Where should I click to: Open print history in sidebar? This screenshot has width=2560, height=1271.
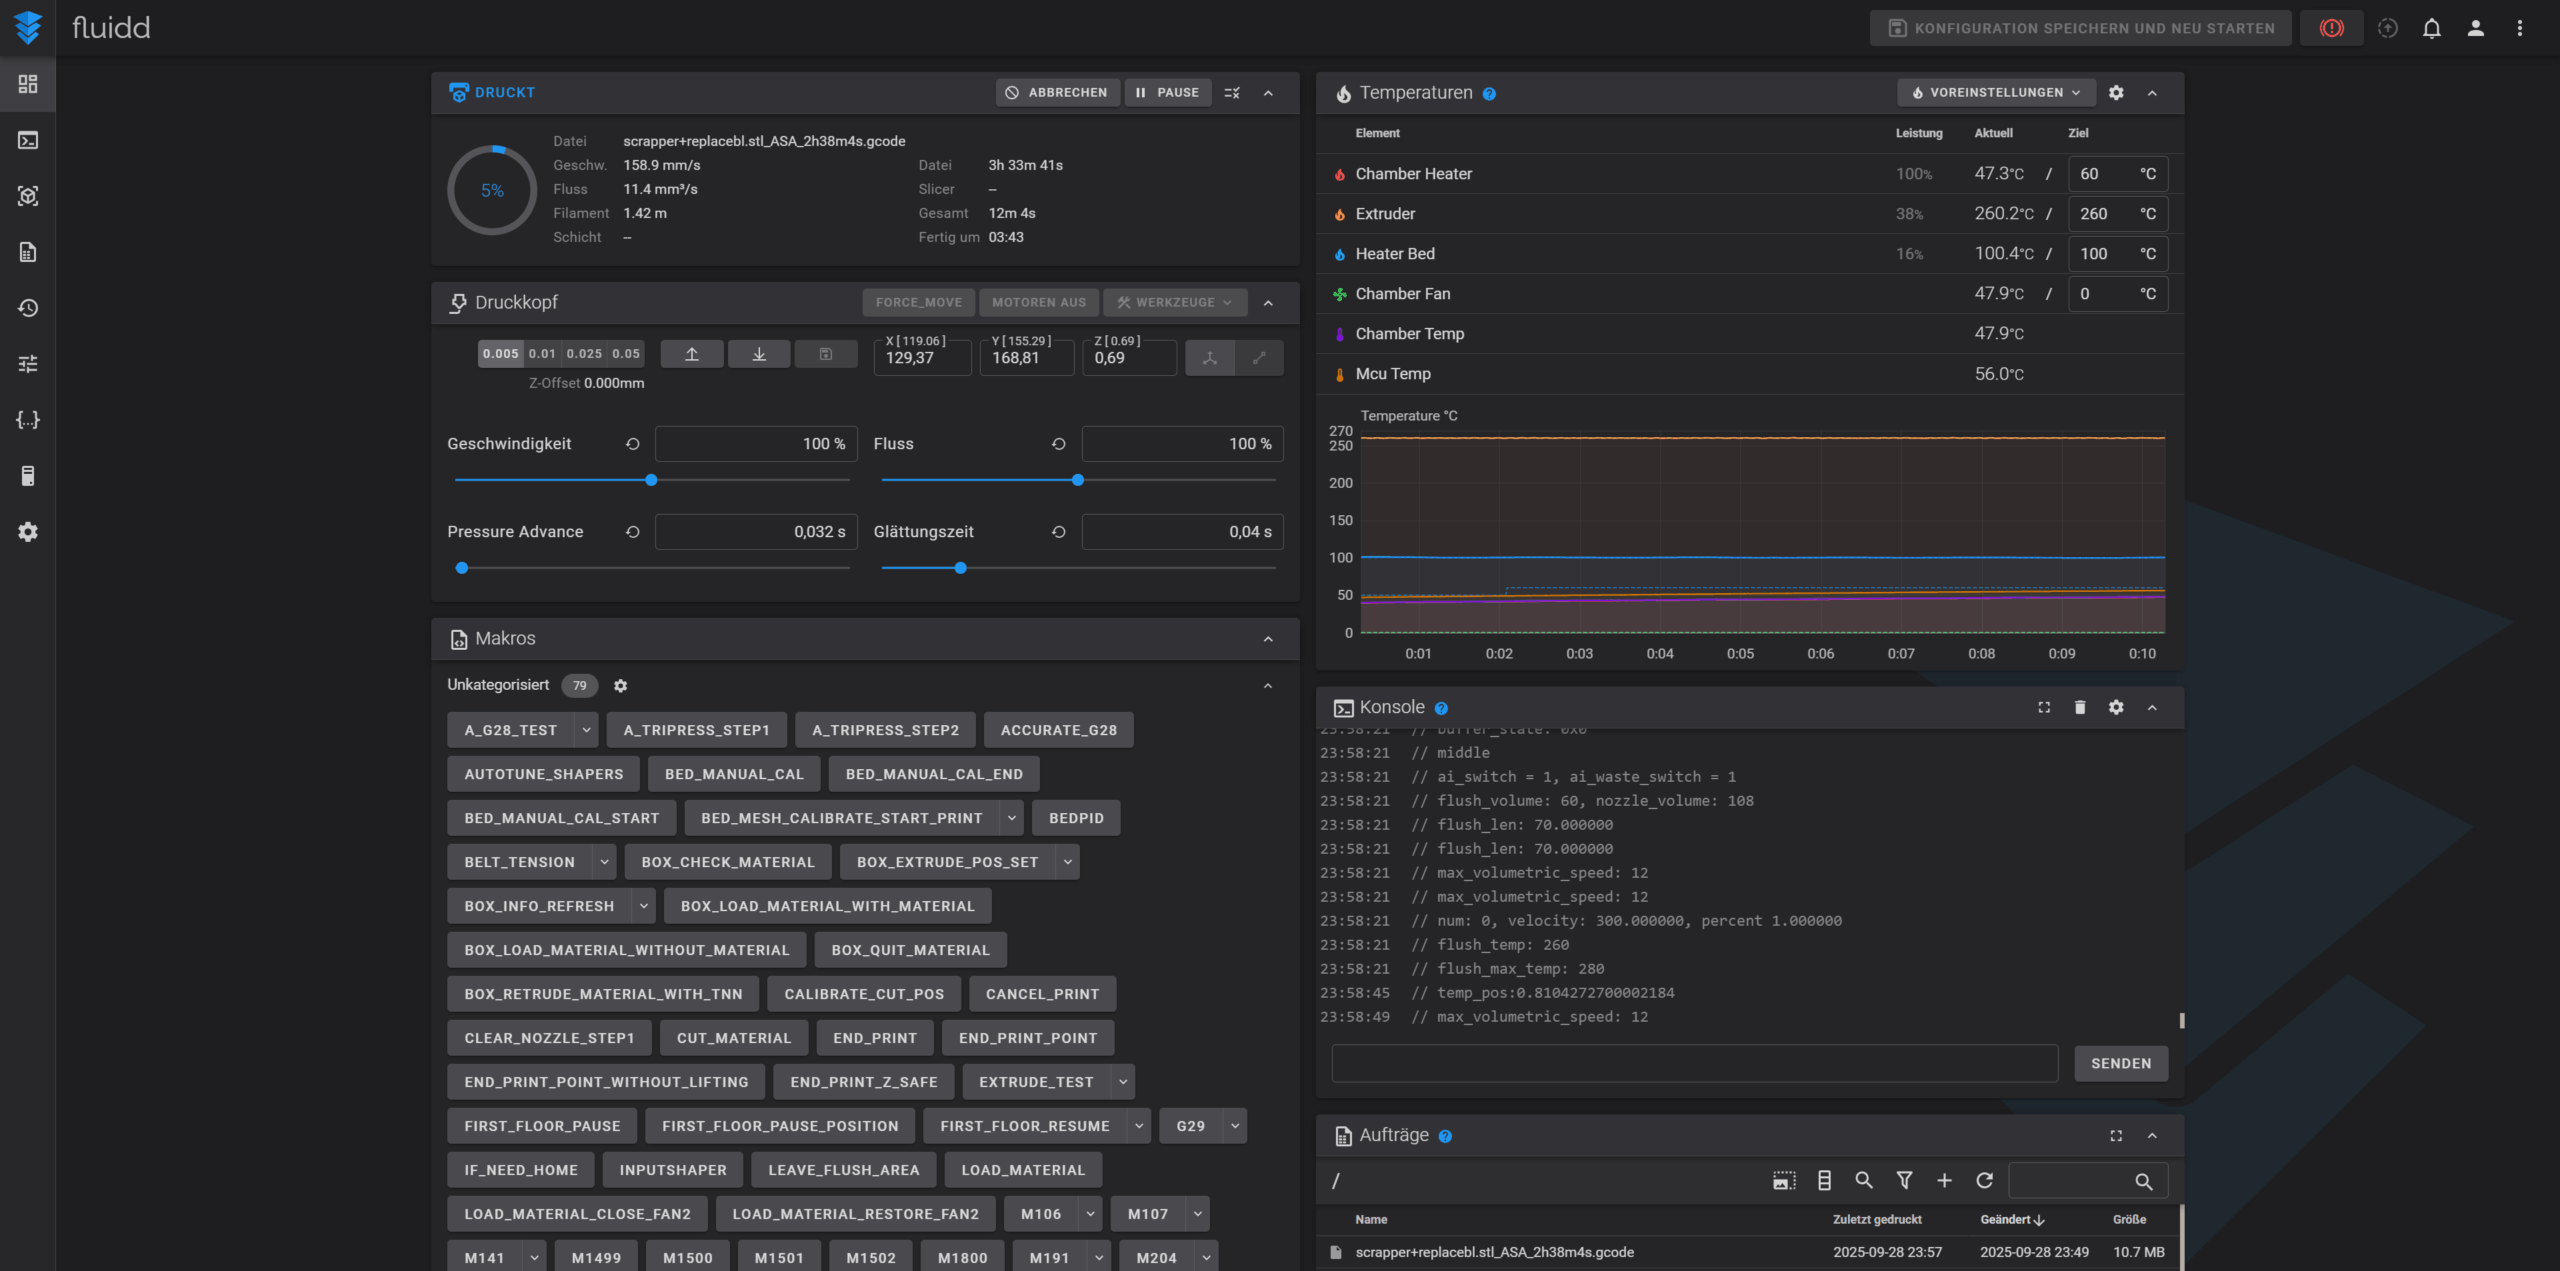(28, 308)
